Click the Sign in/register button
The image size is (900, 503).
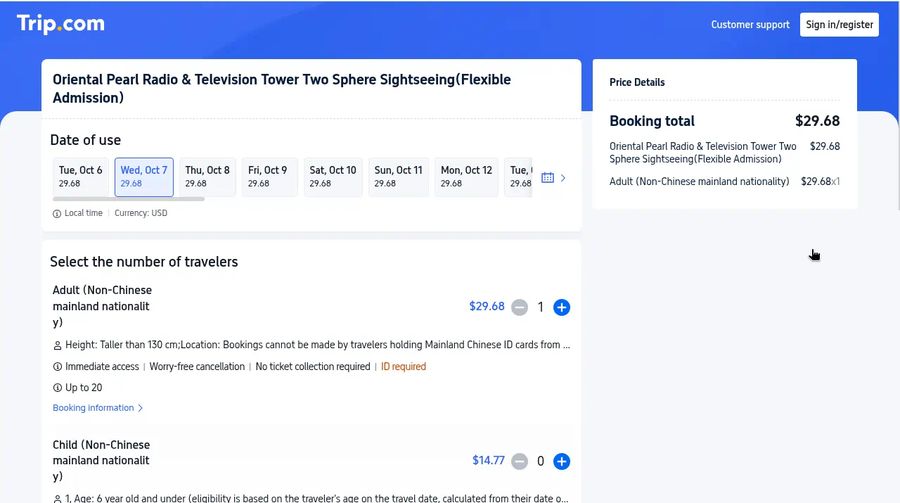(839, 25)
